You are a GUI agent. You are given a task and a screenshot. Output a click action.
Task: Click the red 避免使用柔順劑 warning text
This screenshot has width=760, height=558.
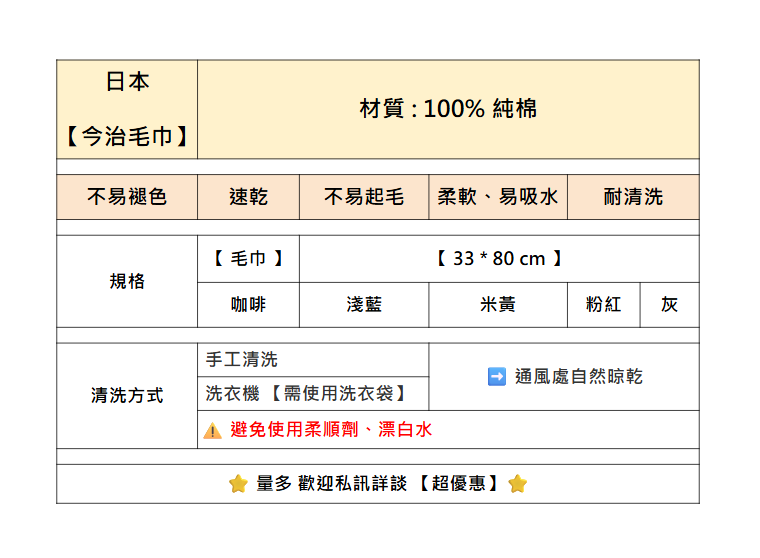pos(331,430)
